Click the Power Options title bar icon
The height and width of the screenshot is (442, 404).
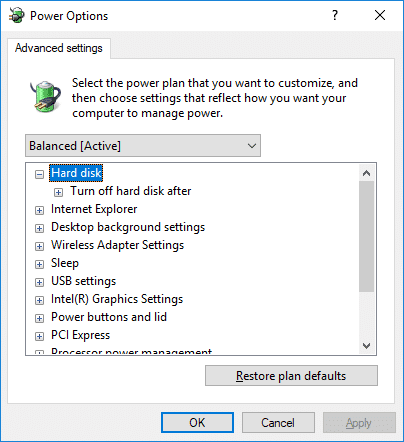(x=17, y=15)
